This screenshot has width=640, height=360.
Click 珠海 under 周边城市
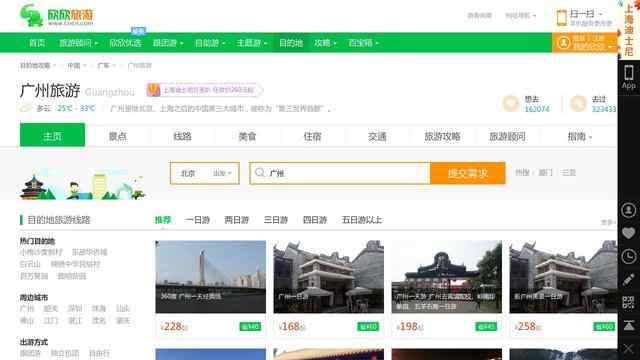pyautogui.click(x=99, y=308)
